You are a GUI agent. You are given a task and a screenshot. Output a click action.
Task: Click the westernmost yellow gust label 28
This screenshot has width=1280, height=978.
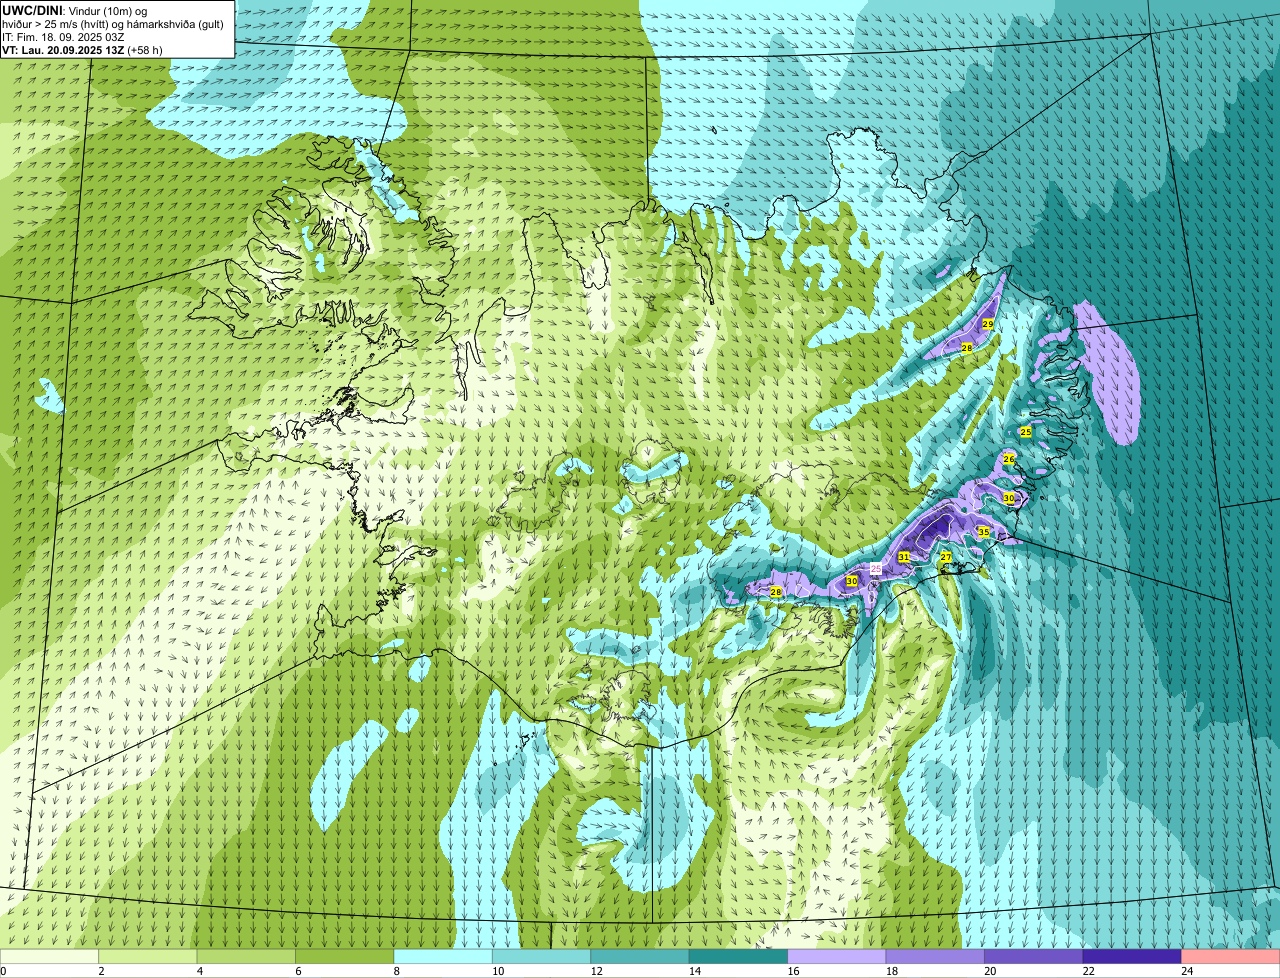point(776,592)
